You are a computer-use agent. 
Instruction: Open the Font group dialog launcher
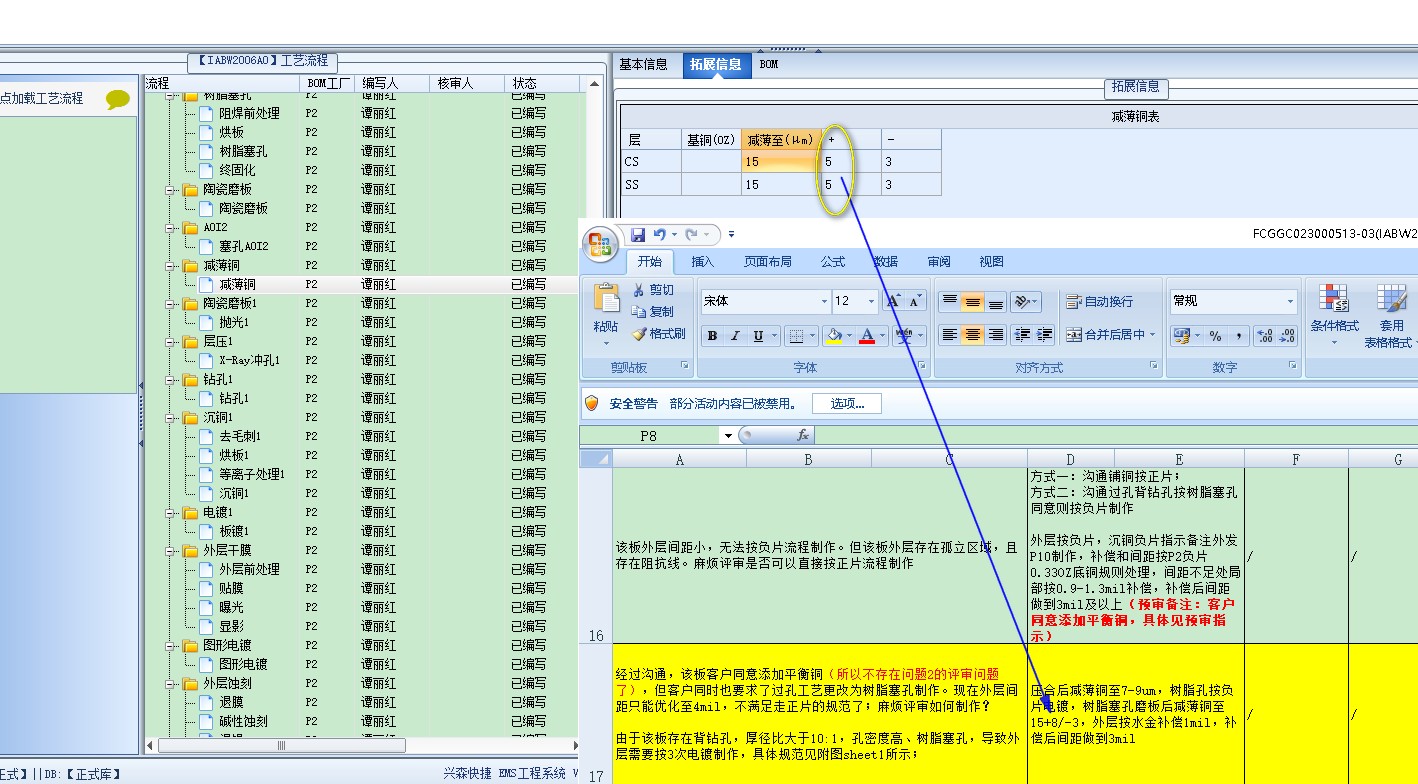[x=922, y=366]
